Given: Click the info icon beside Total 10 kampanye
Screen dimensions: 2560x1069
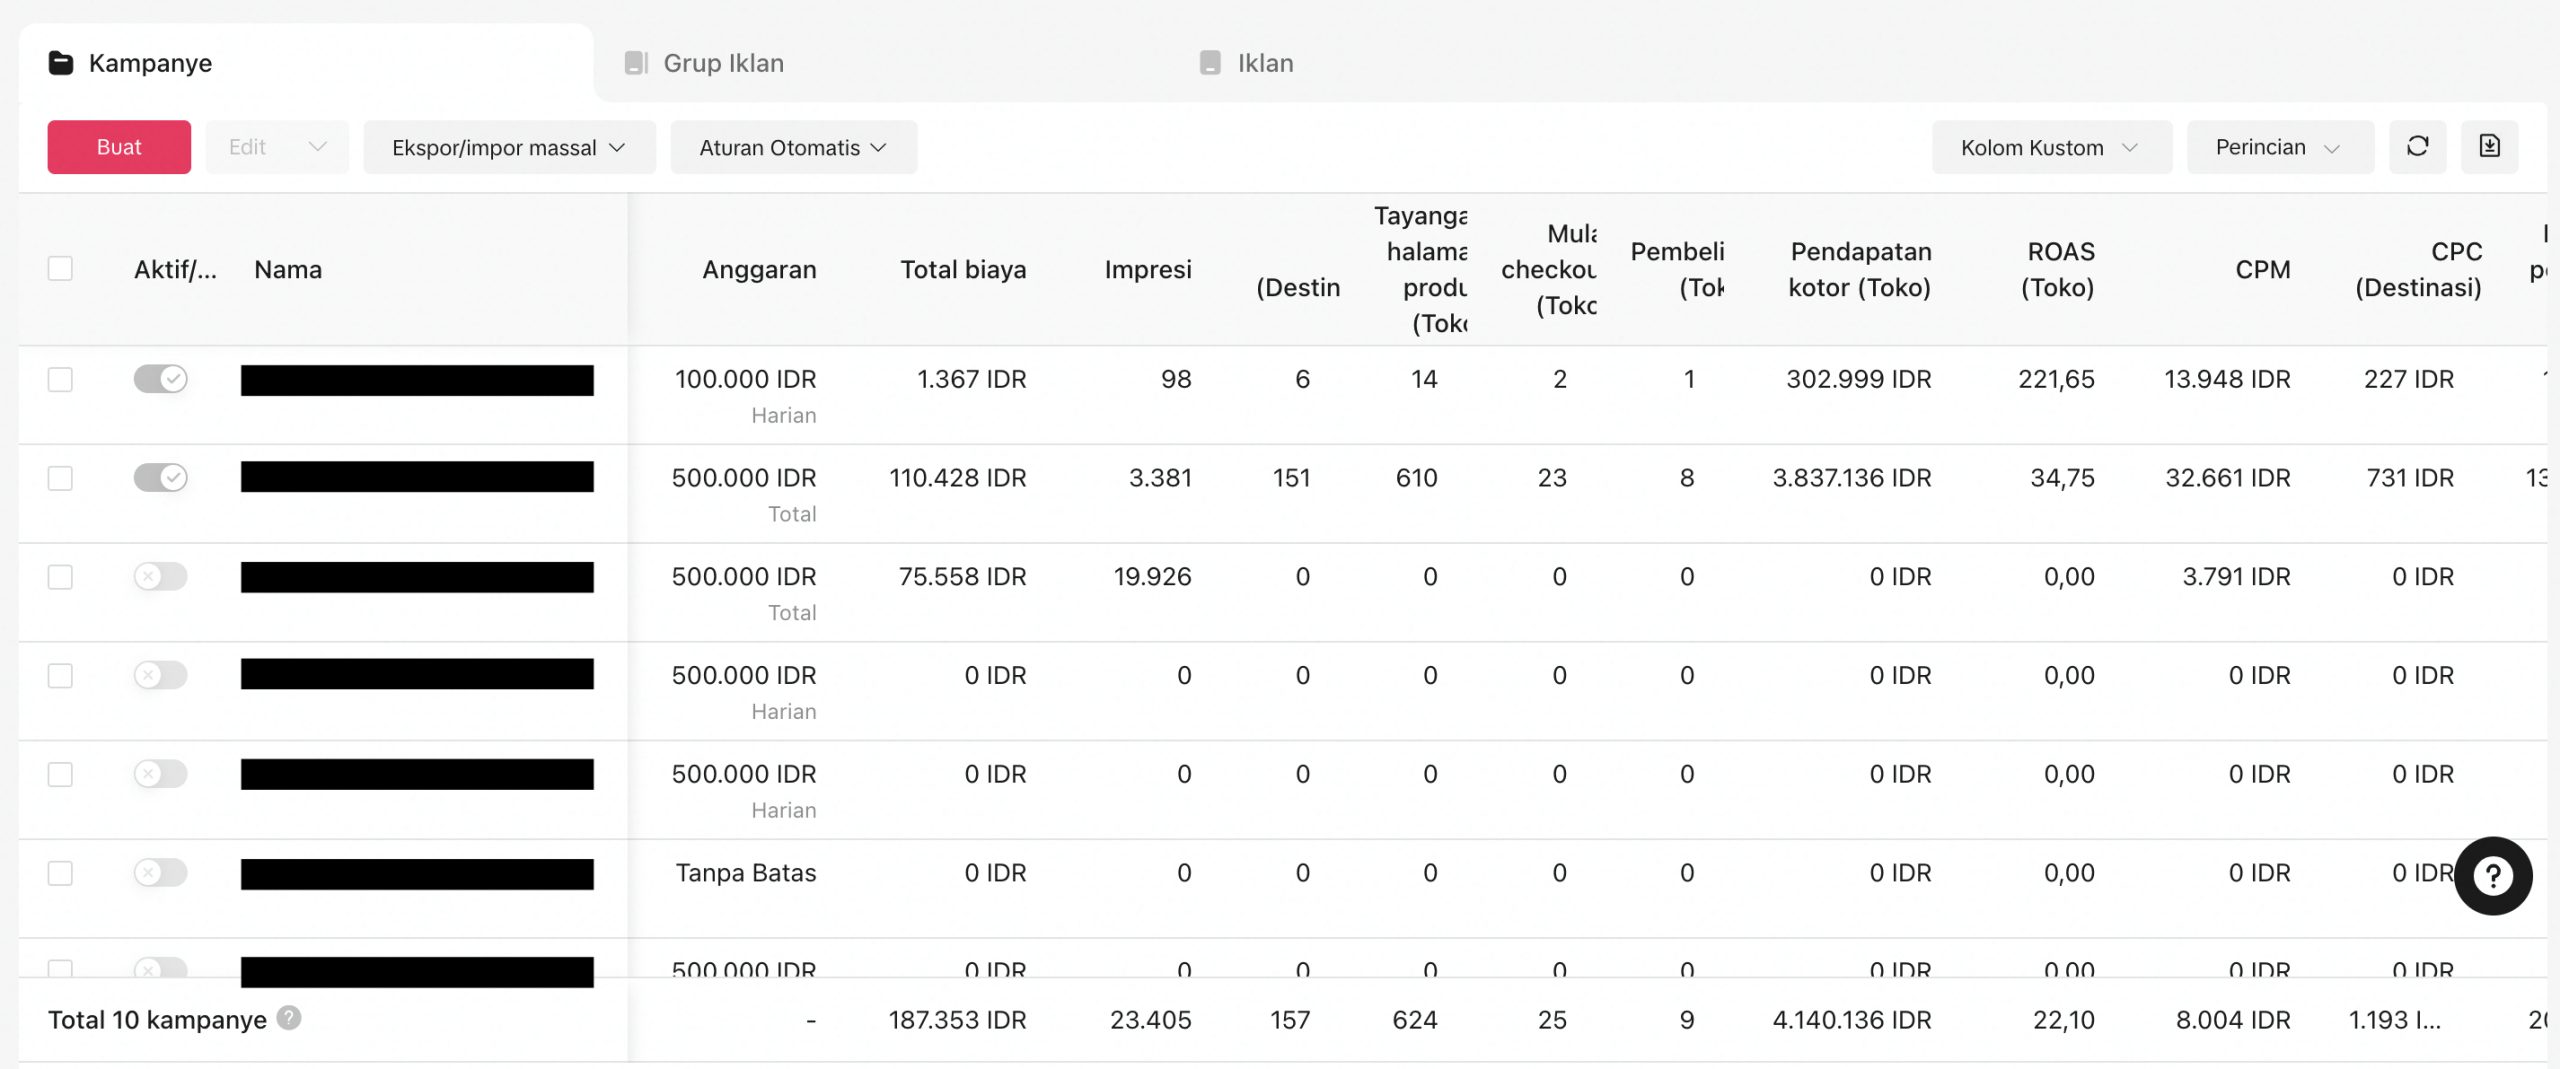Looking at the screenshot, I should tap(289, 1018).
